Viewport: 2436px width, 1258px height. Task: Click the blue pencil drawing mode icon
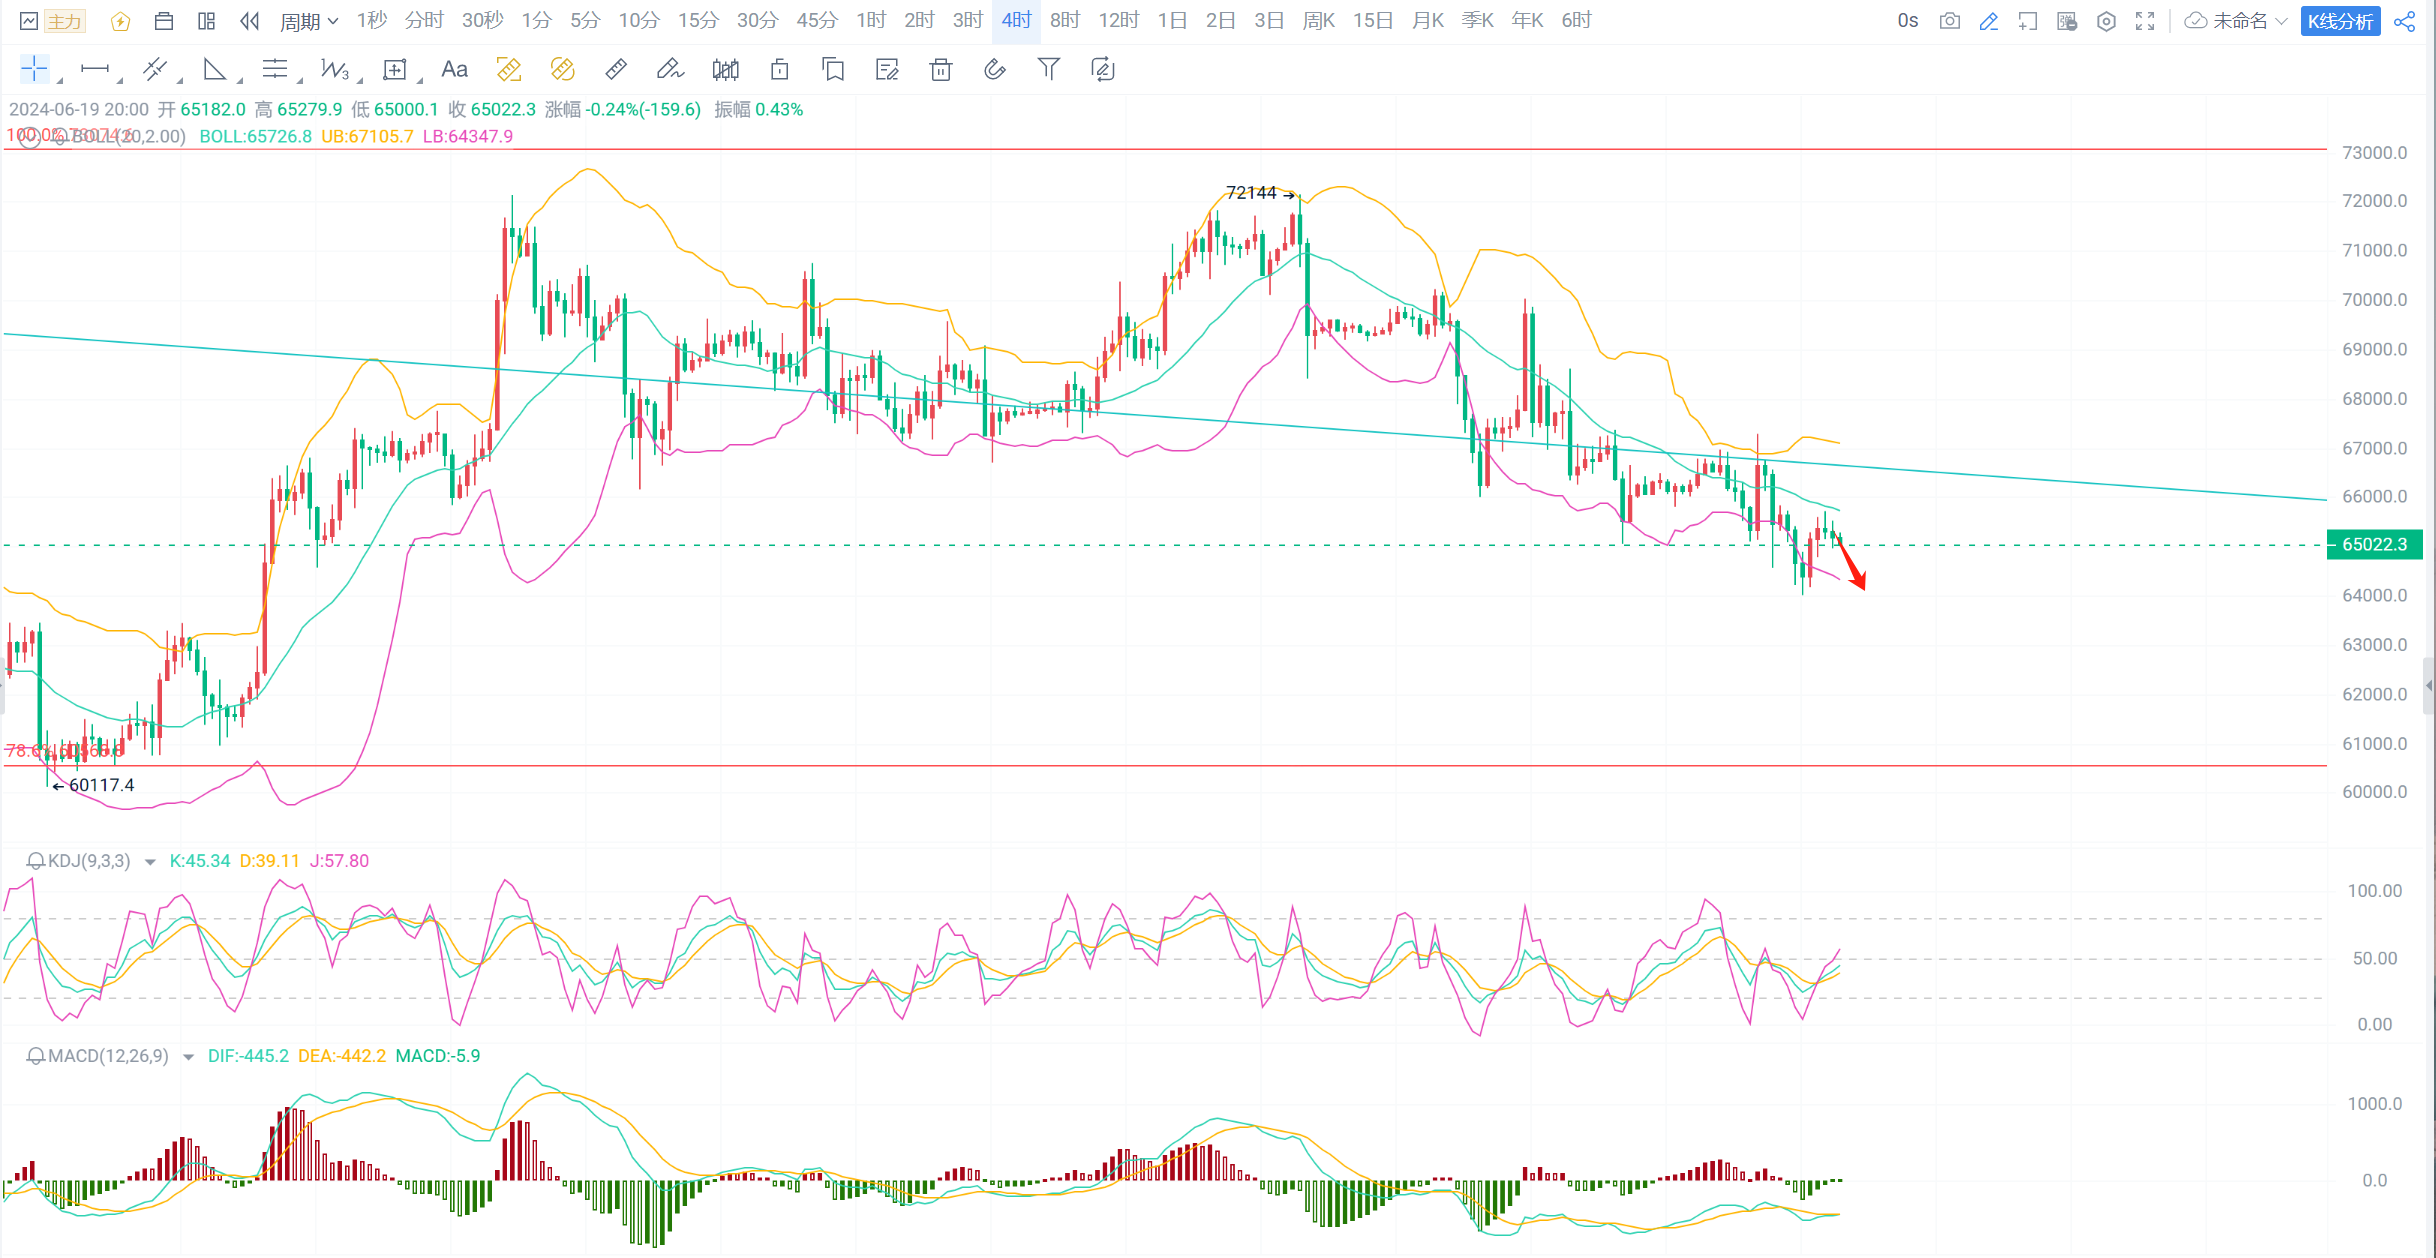coord(1988,21)
